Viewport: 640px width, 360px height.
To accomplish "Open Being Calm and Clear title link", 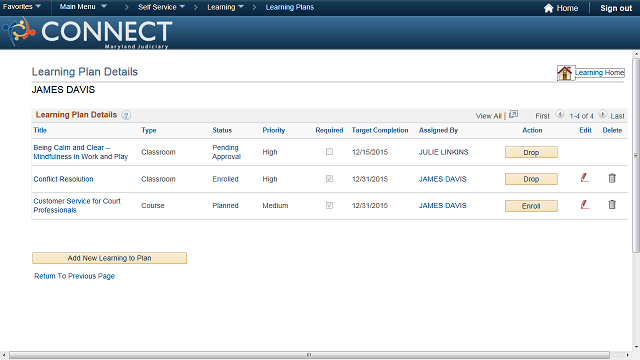I will [81, 152].
